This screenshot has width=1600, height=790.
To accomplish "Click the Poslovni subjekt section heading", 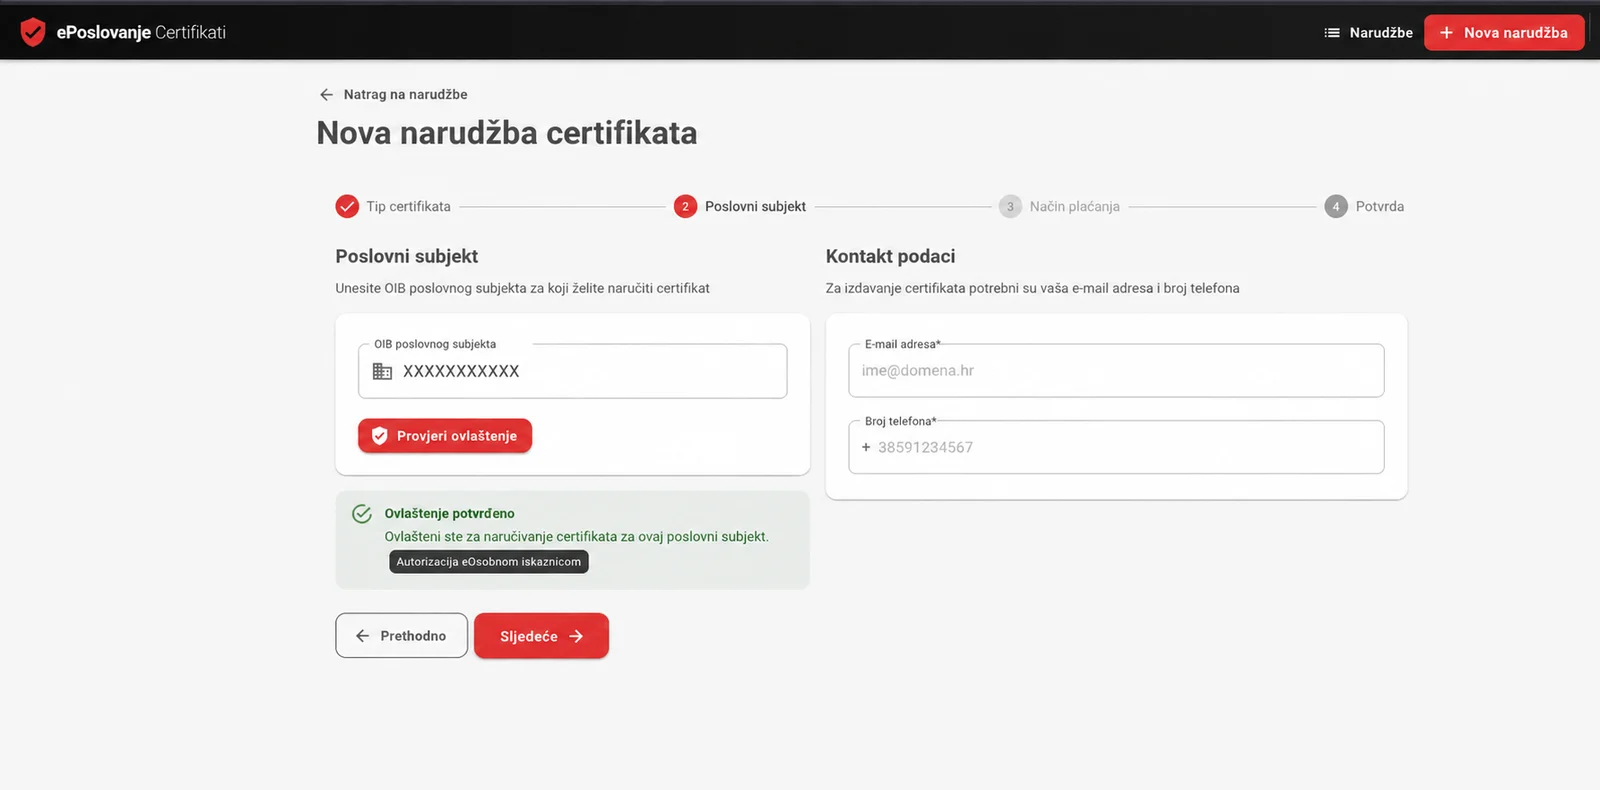I will coord(406,256).
